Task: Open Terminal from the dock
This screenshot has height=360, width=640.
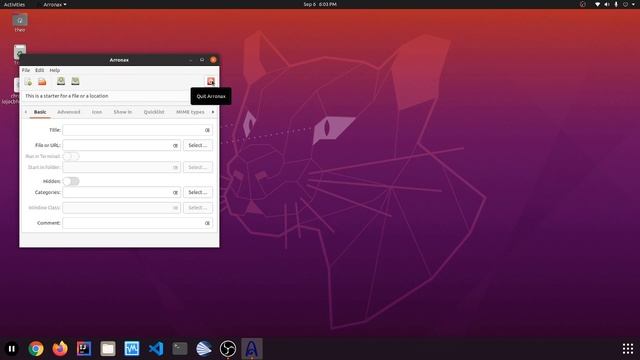Action: pyautogui.click(x=180, y=349)
